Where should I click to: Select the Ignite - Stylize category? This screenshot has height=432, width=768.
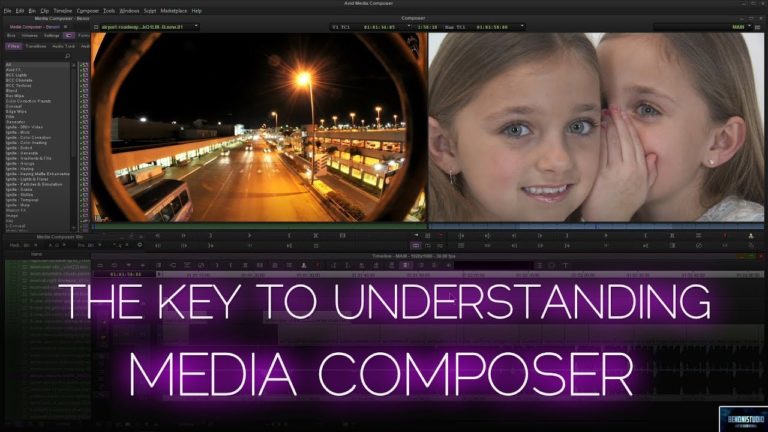[x=37, y=195]
